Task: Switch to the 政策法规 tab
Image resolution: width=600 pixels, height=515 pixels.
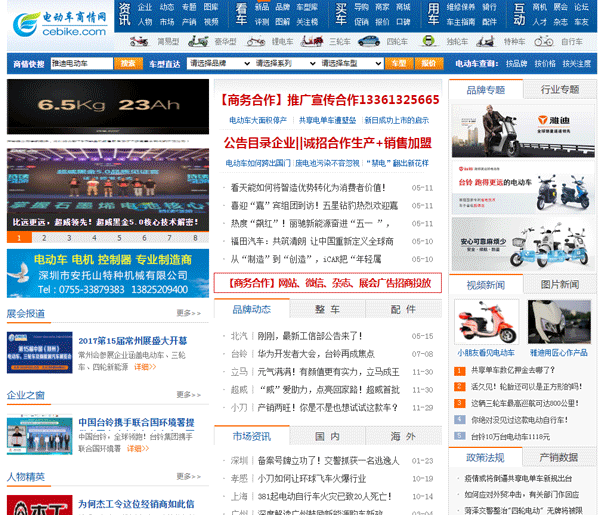Action: [x=485, y=457]
